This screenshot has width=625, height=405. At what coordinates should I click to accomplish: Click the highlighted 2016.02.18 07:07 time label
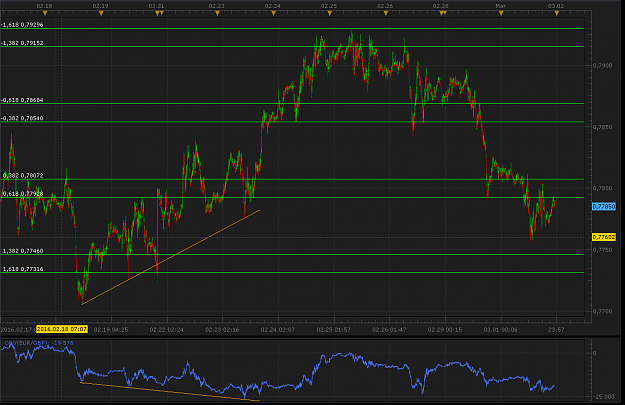62,329
